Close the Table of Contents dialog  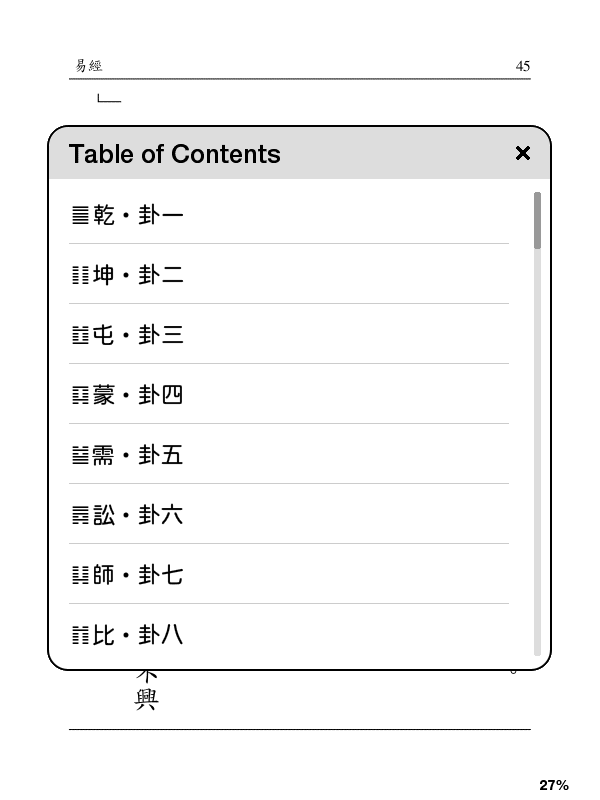click(522, 153)
